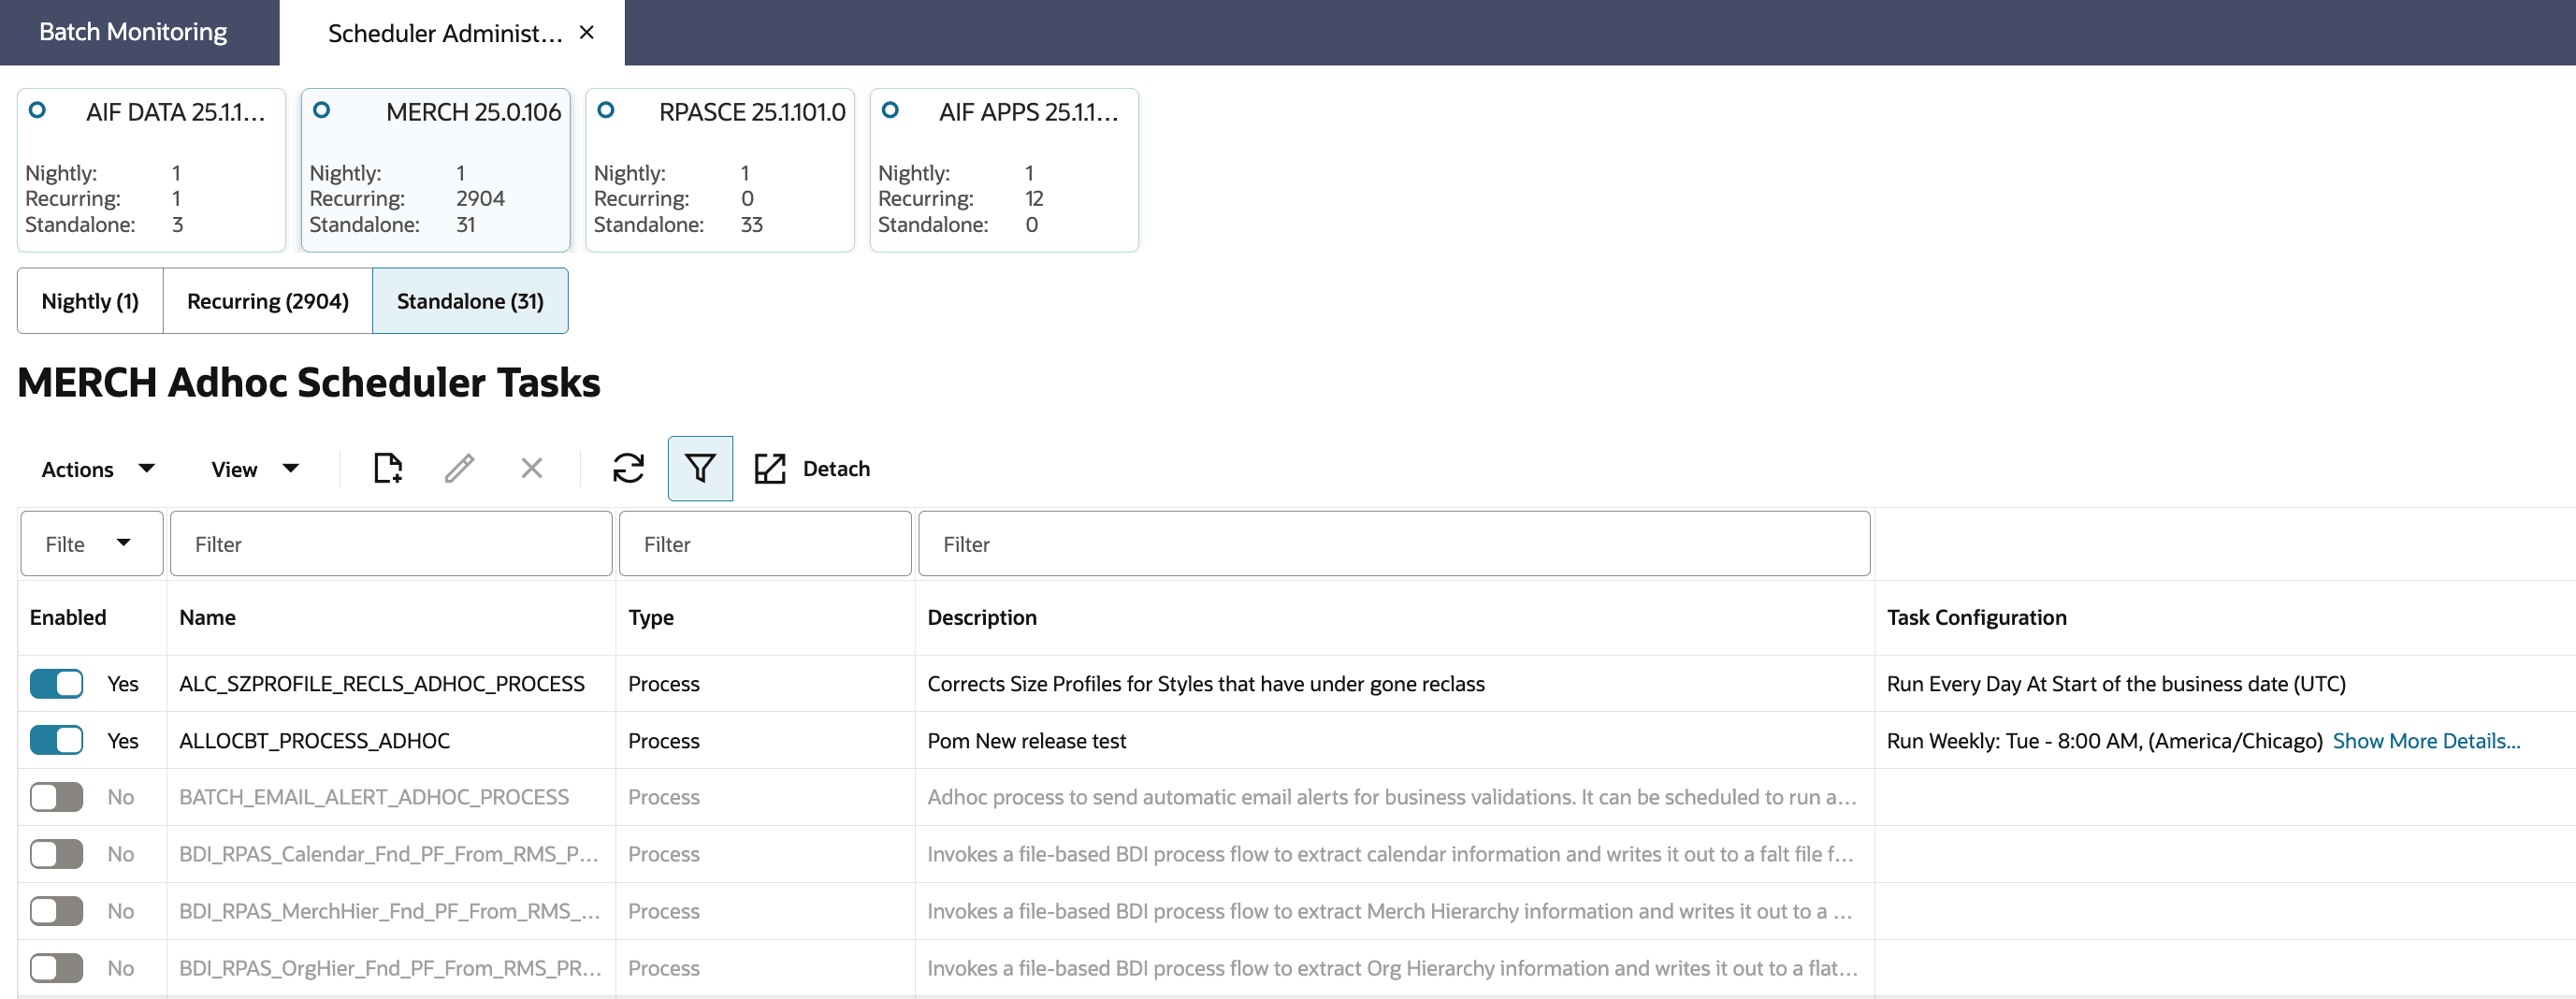This screenshot has width=2576, height=999.
Task: Switch to Batch Monitoring tab
Action: pyautogui.click(x=133, y=32)
